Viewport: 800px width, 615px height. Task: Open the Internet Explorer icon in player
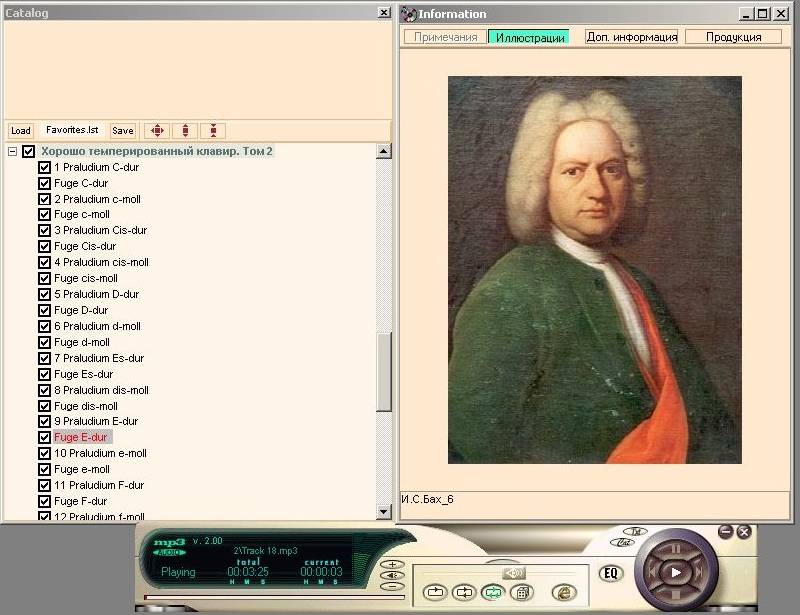[564, 592]
